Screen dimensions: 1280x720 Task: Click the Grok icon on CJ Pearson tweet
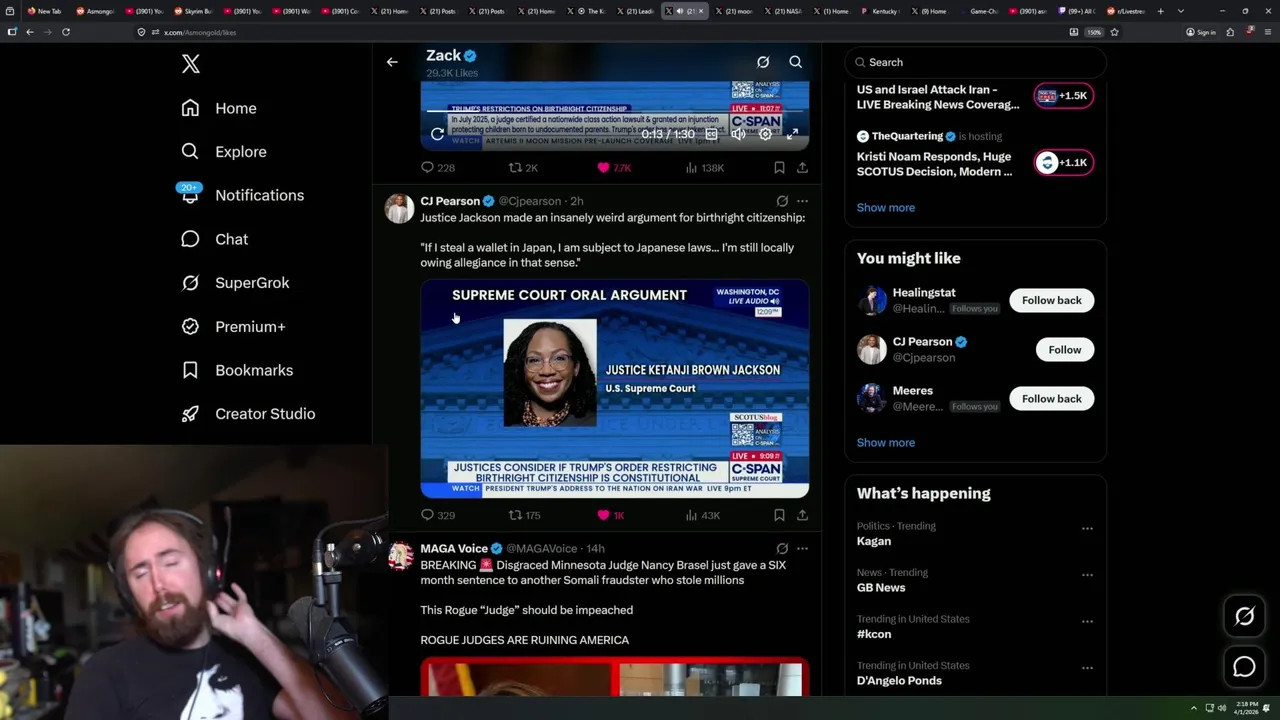[x=782, y=201]
